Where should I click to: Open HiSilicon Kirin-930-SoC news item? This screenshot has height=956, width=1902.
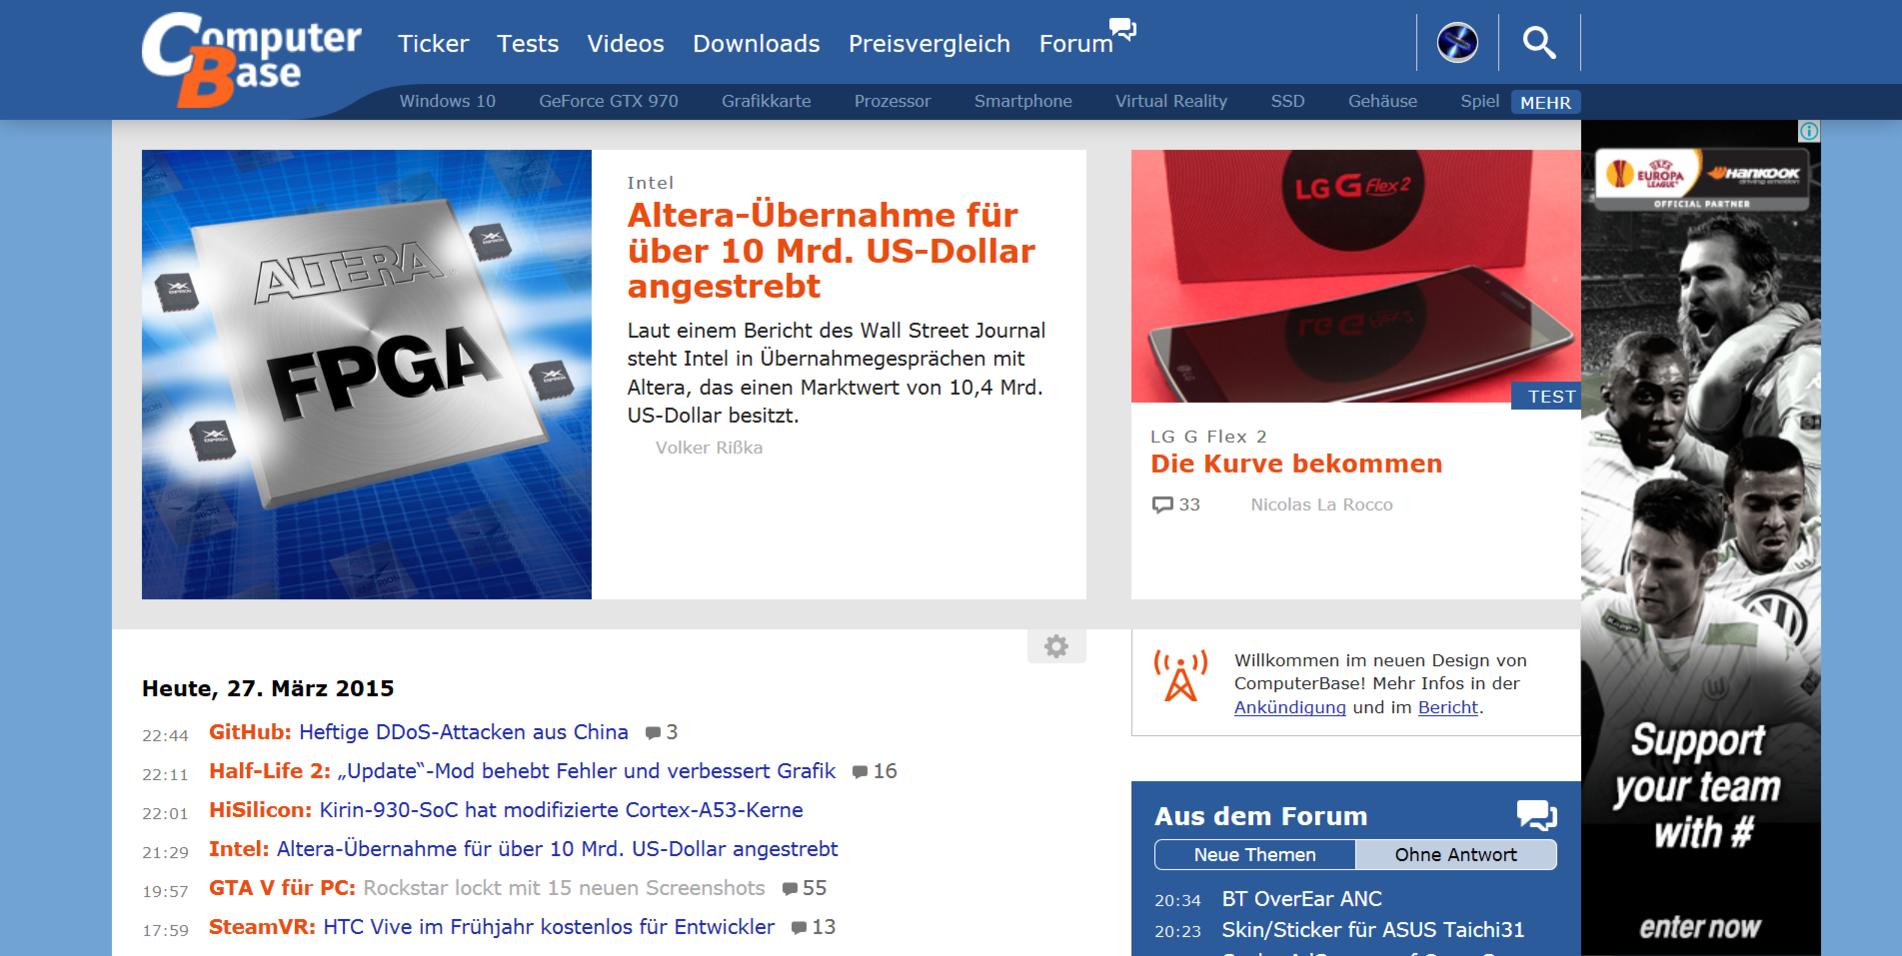pos(505,810)
